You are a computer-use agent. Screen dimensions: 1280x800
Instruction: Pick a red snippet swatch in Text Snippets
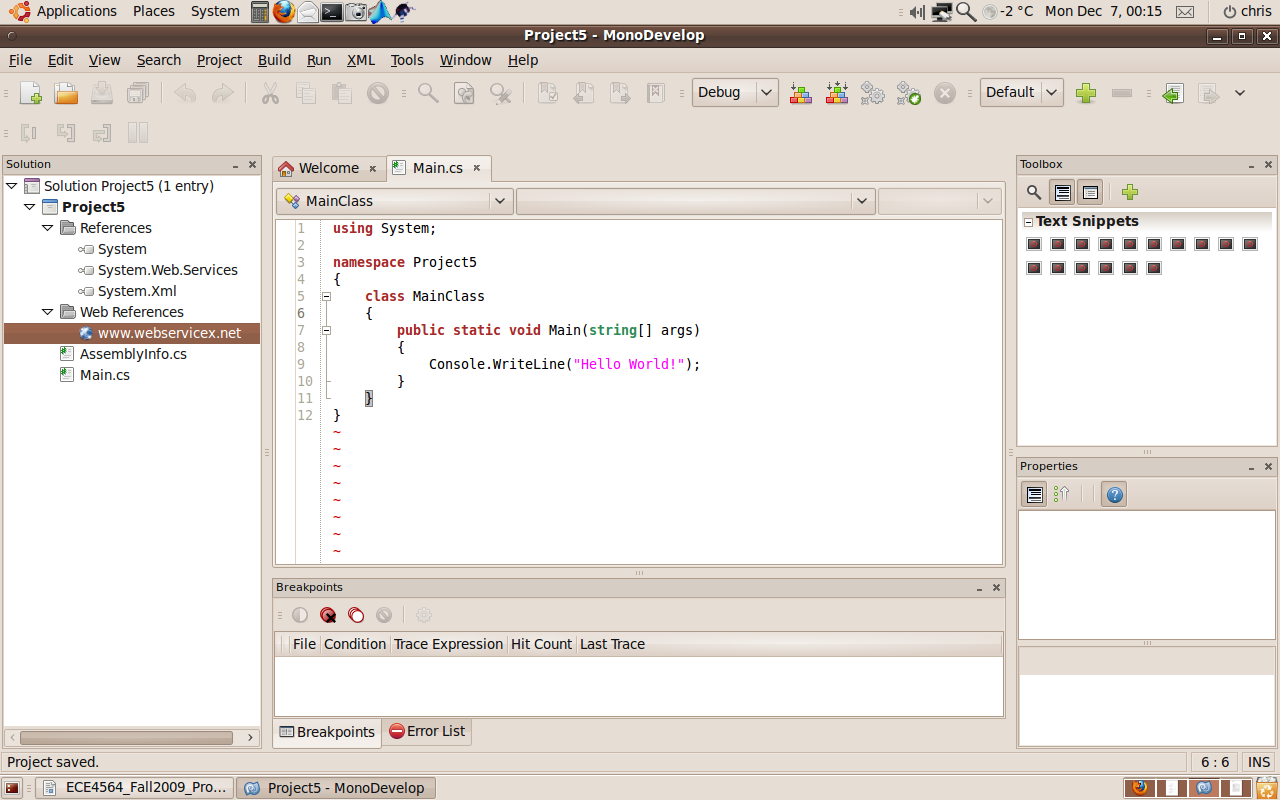pyautogui.click(x=1033, y=243)
